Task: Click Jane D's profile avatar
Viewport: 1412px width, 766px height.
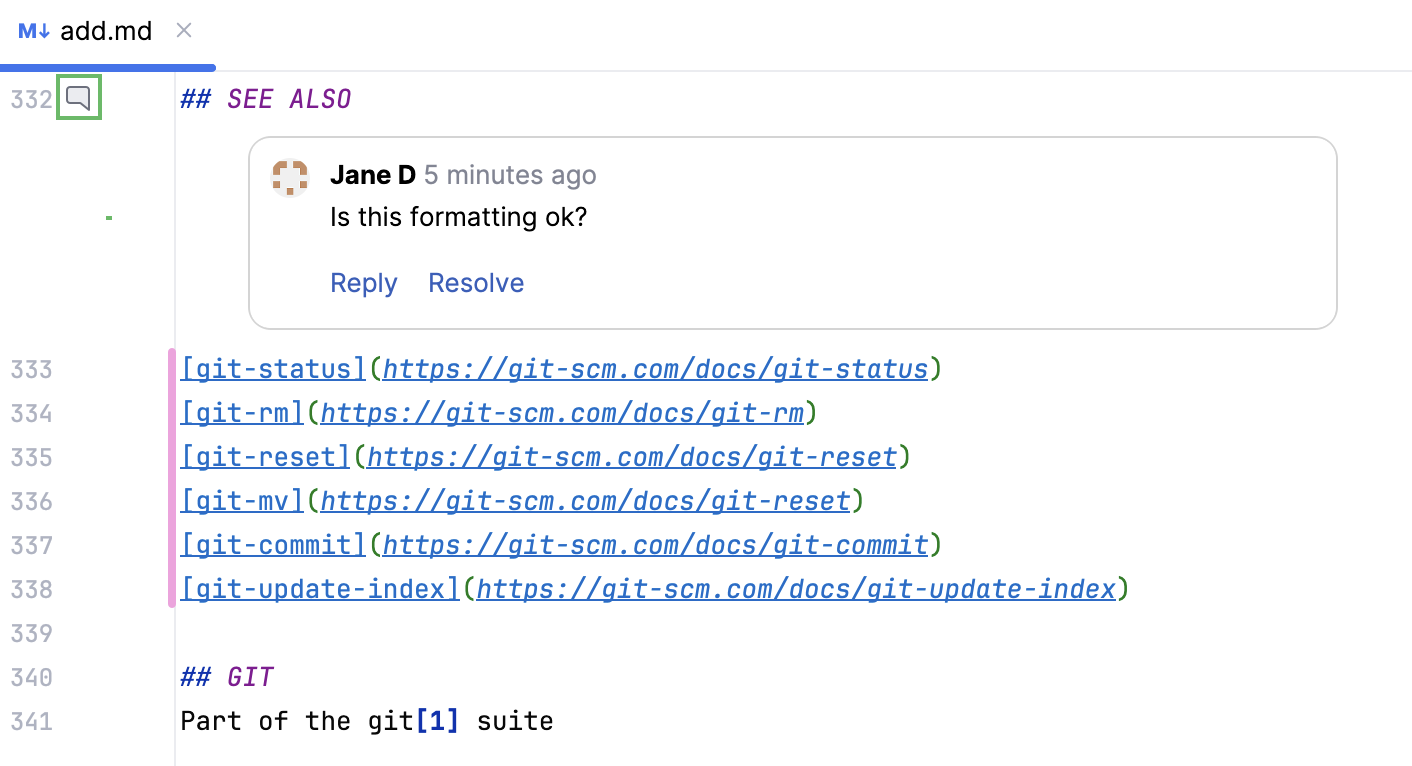Action: tap(290, 178)
